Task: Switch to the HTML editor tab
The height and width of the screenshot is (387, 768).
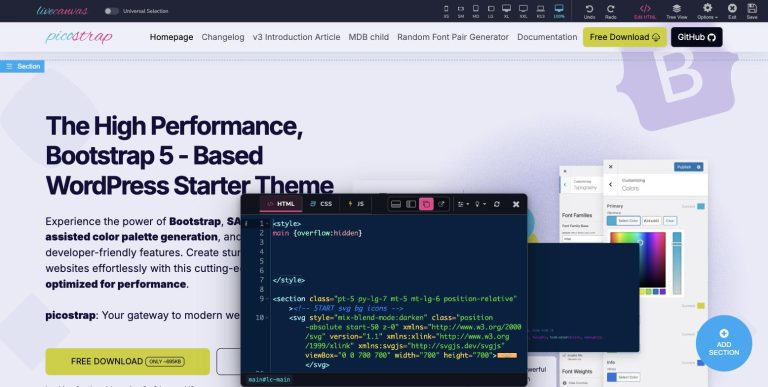Action: (x=281, y=204)
